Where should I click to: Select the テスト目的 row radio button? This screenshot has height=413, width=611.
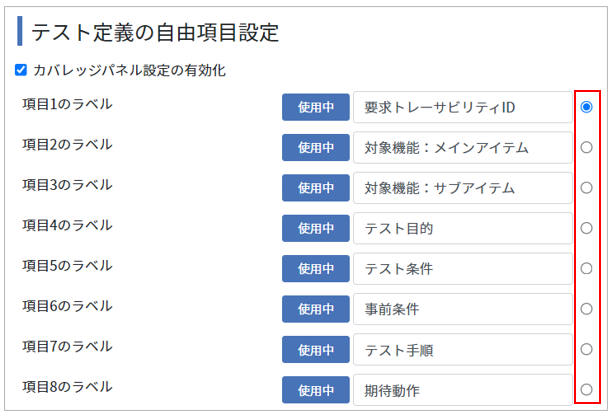click(586, 228)
